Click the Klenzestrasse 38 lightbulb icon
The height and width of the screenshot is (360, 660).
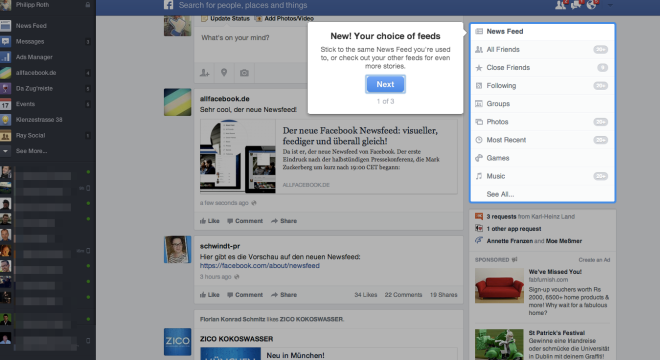pyautogui.click(x=5, y=120)
